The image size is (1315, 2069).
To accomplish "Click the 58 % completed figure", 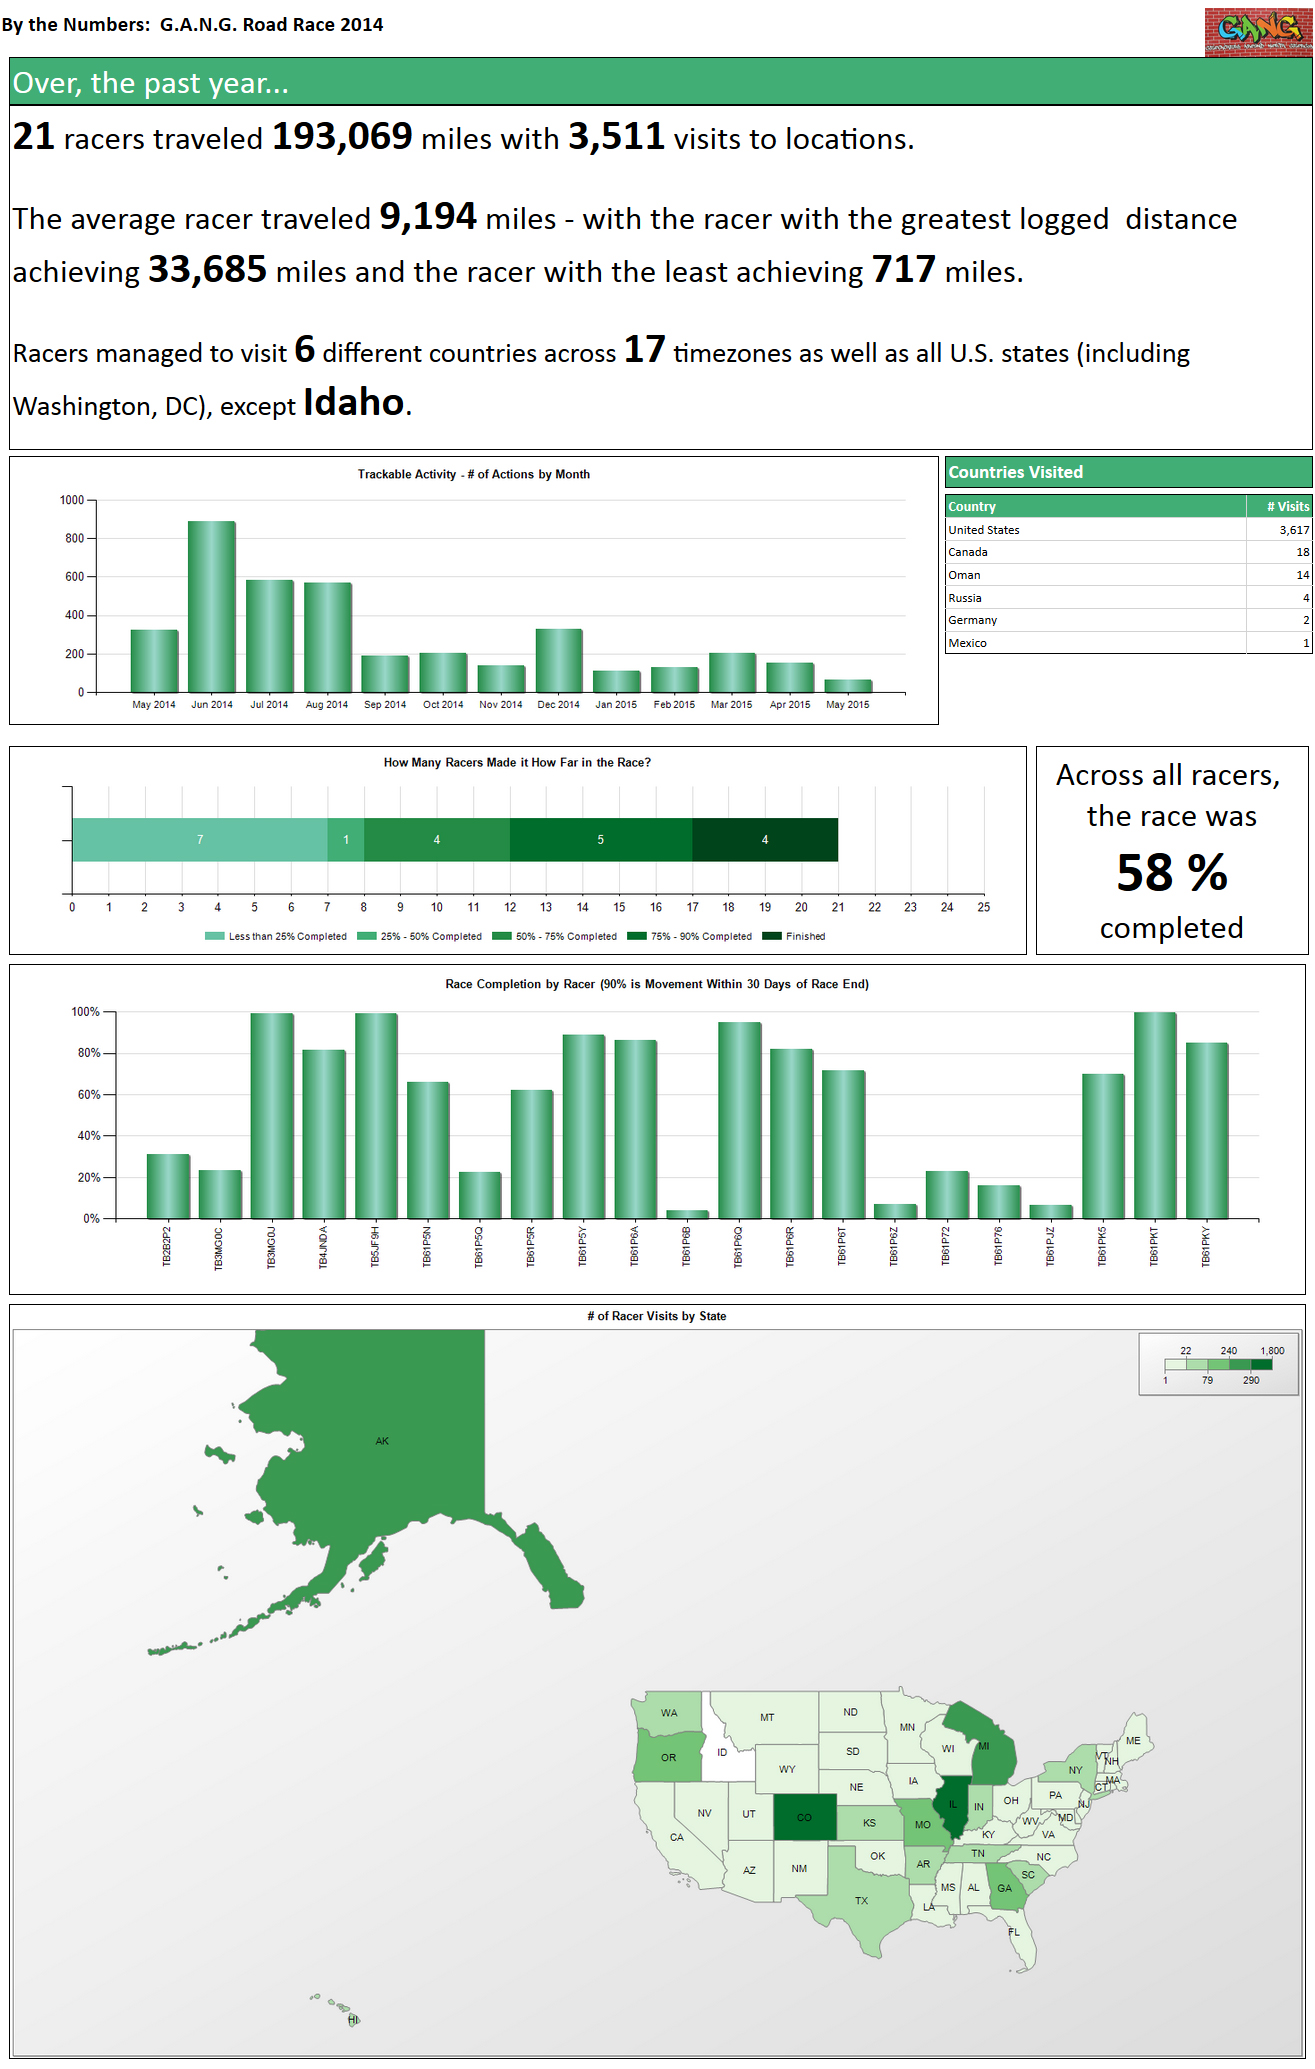I will coord(1171,873).
